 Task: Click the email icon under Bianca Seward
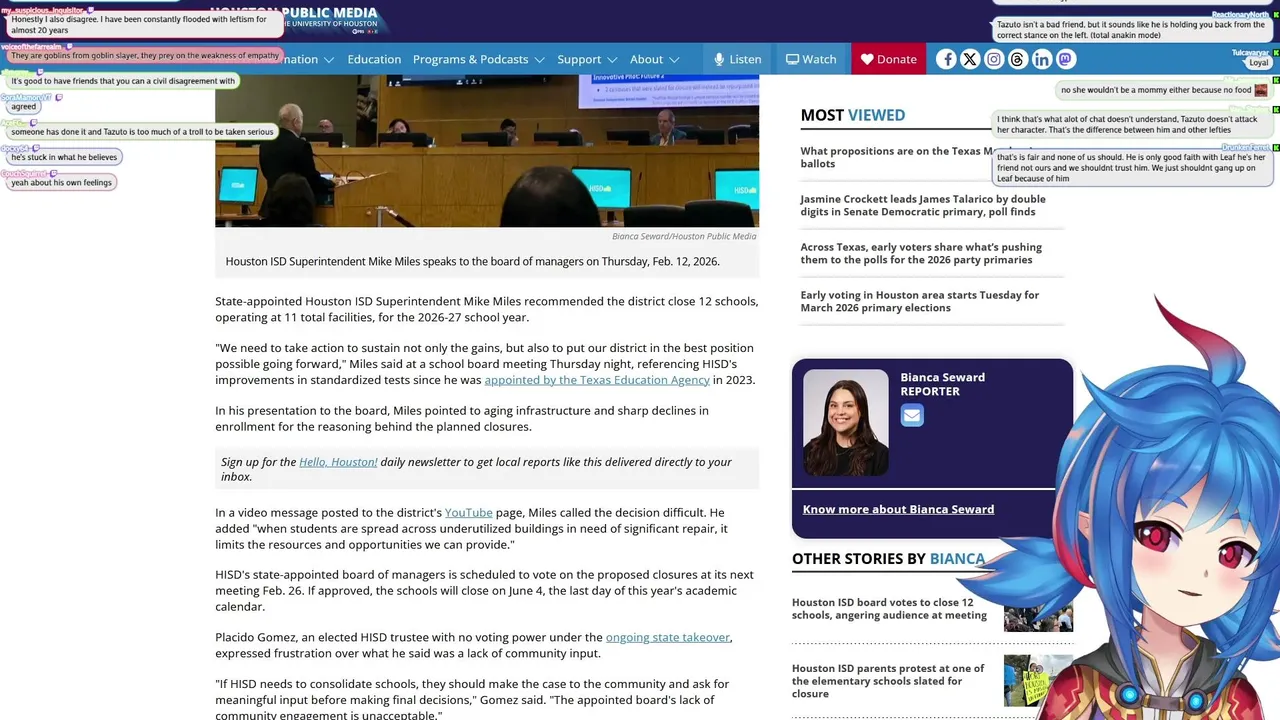912,415
